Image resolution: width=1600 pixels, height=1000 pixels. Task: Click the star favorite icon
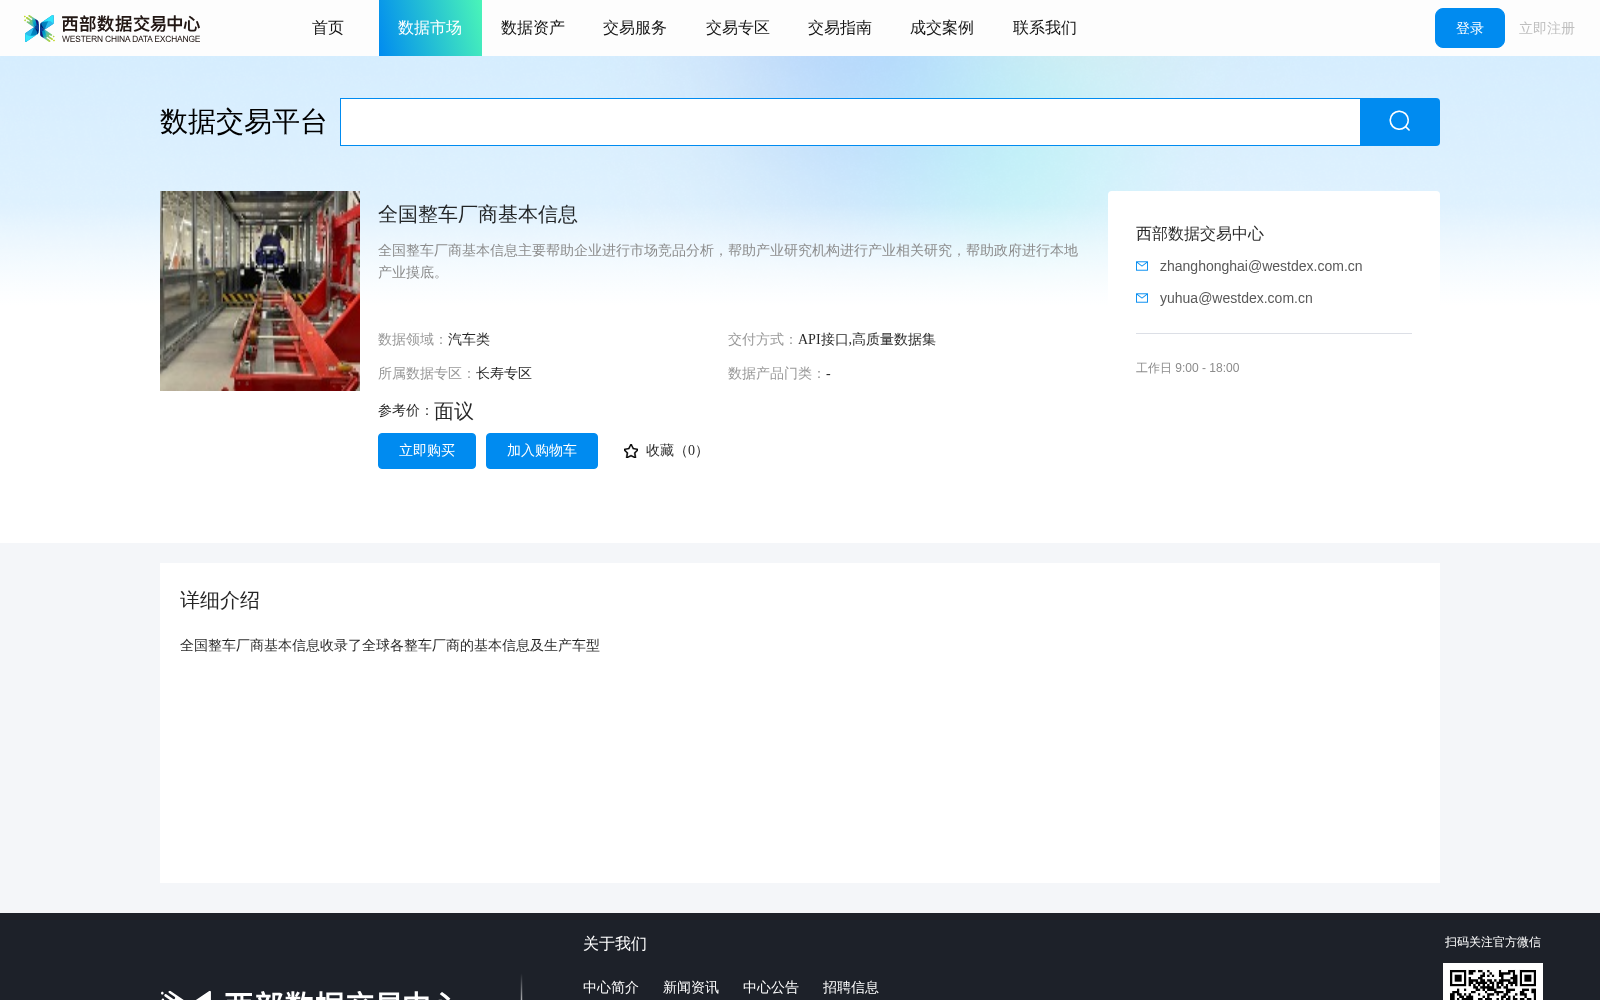631,451
